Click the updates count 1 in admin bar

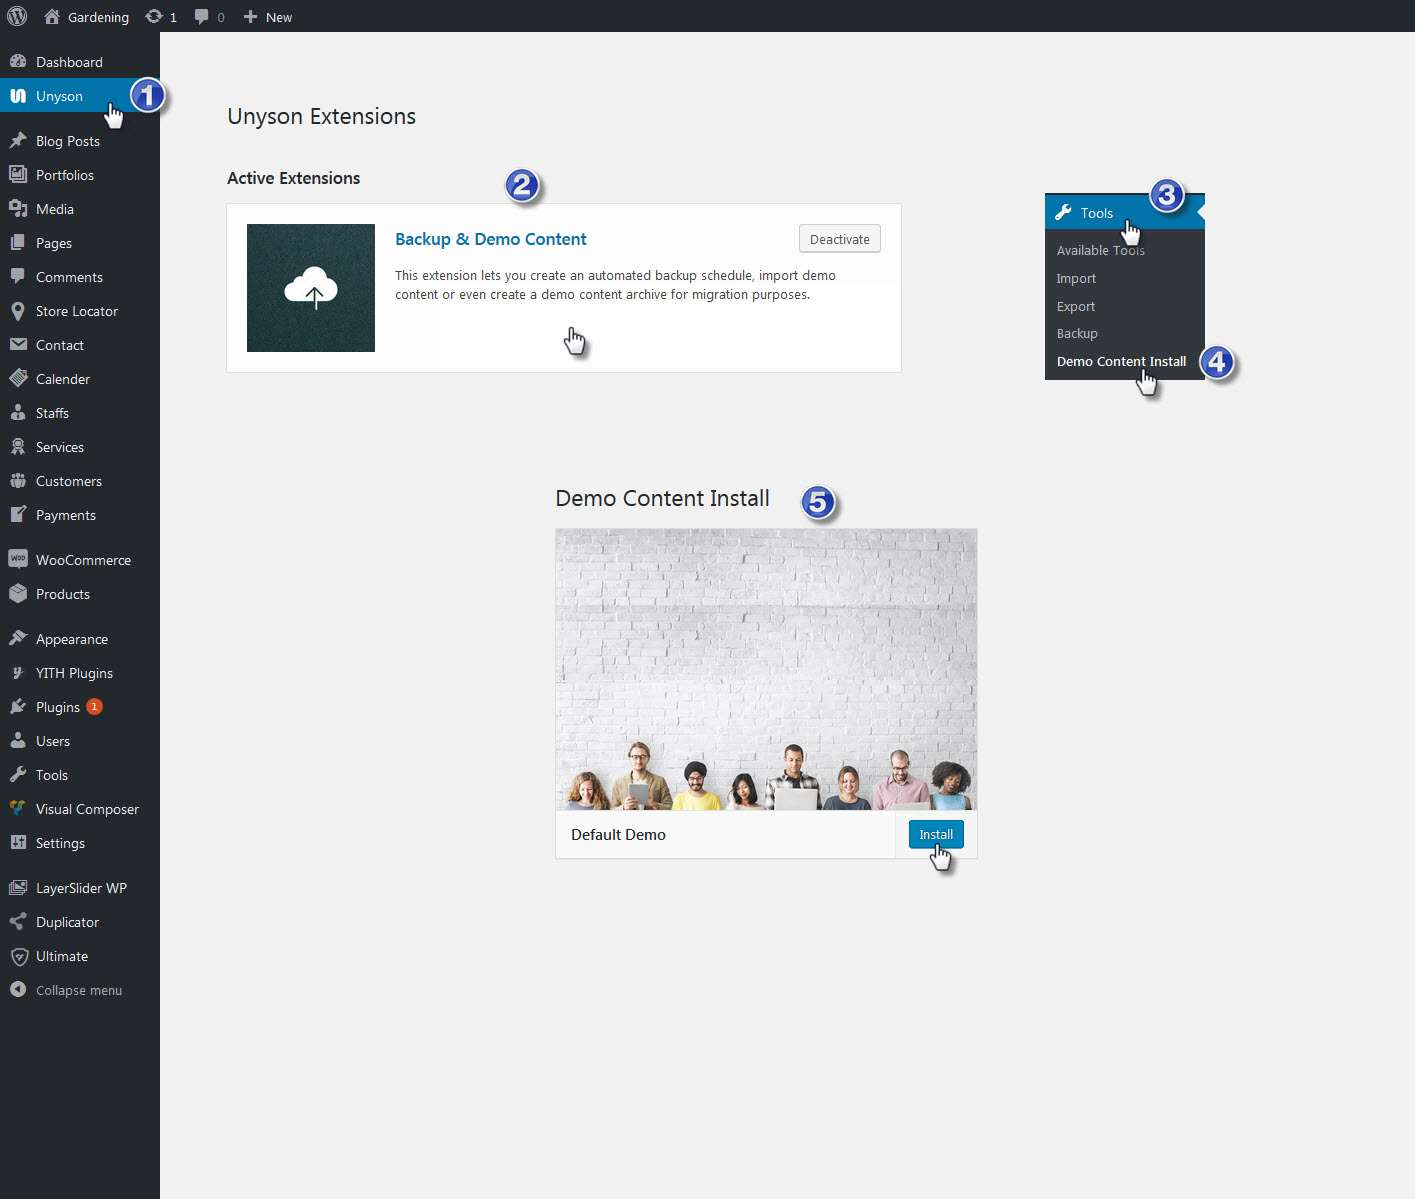click(173, 17)
